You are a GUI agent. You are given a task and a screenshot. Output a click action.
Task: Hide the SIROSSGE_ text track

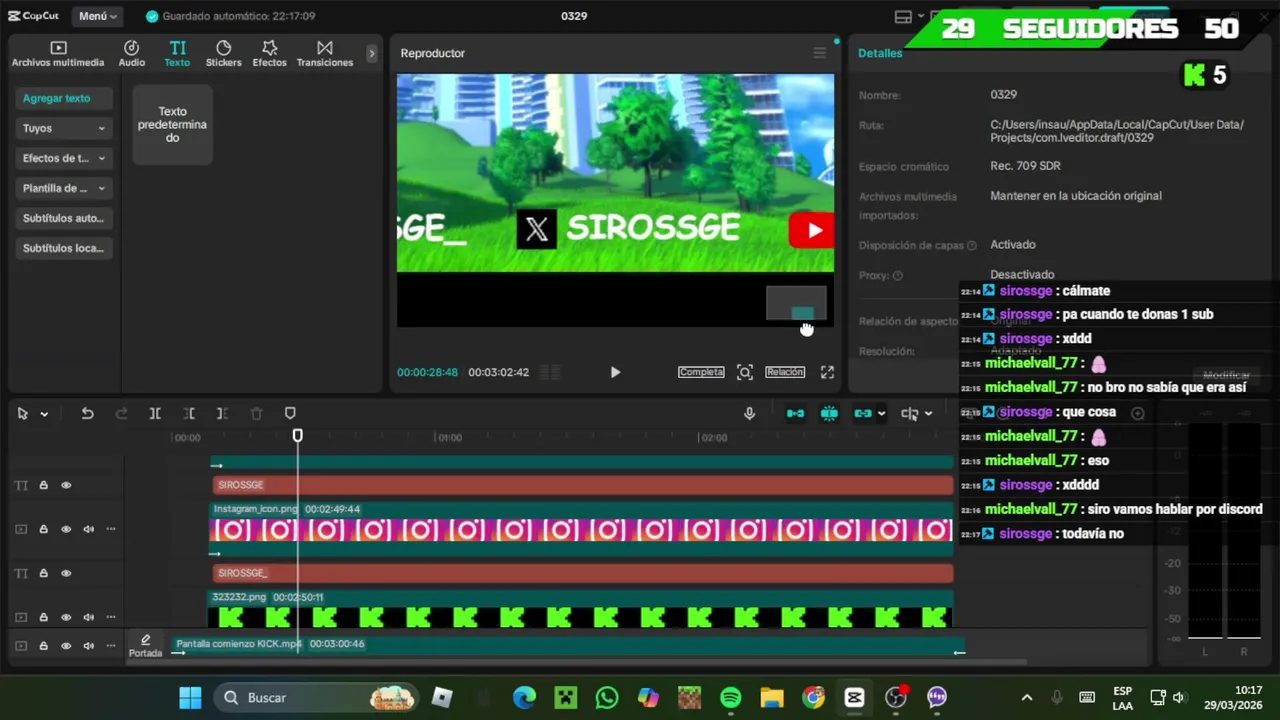66,573
